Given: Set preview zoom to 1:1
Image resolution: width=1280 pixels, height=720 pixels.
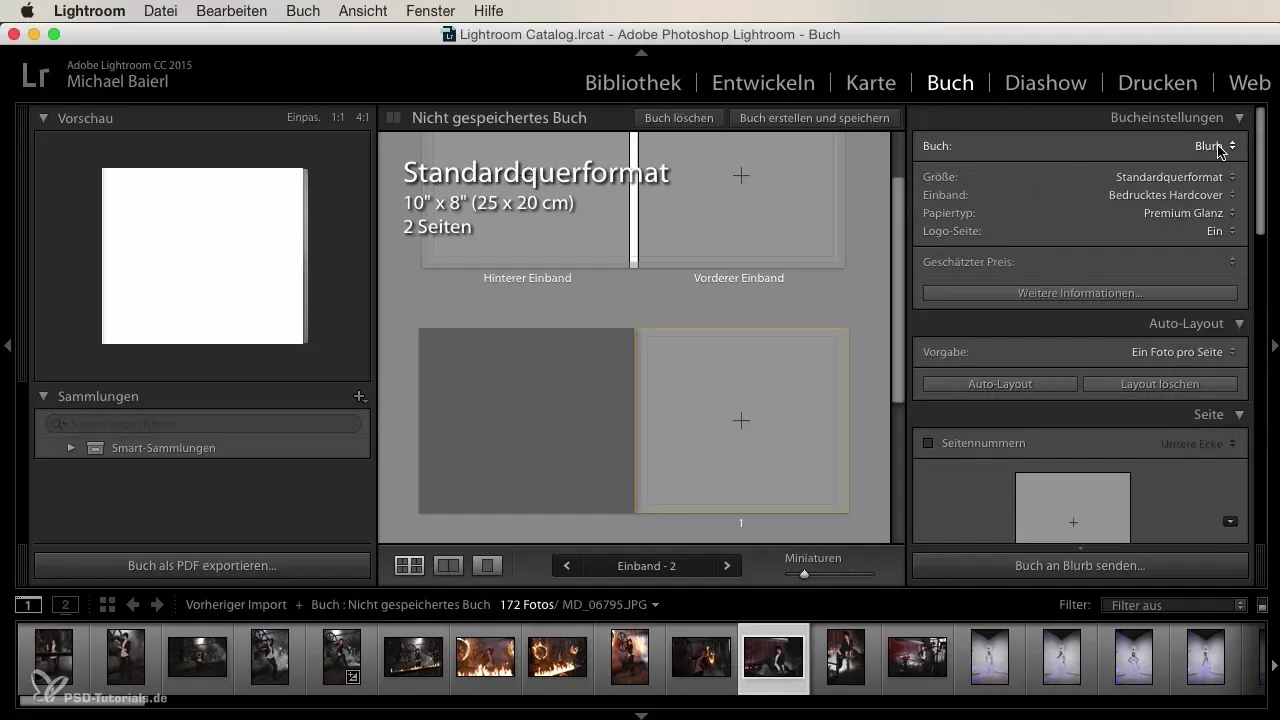Looking at the screenshot, I should point(338,117).
